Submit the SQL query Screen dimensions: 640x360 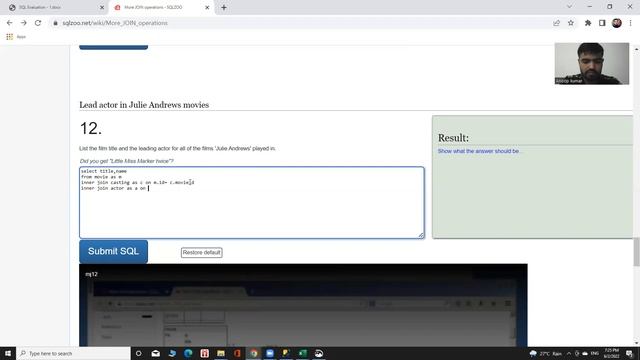pos(113,251)
